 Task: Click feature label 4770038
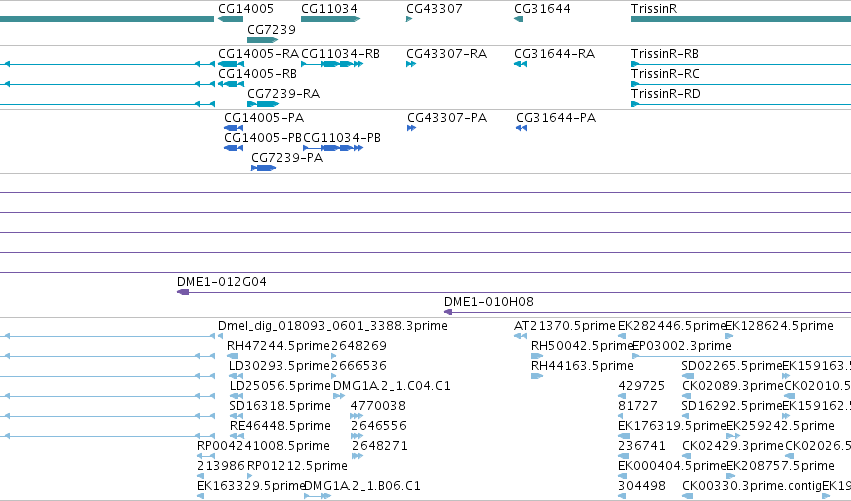point(378,406)
